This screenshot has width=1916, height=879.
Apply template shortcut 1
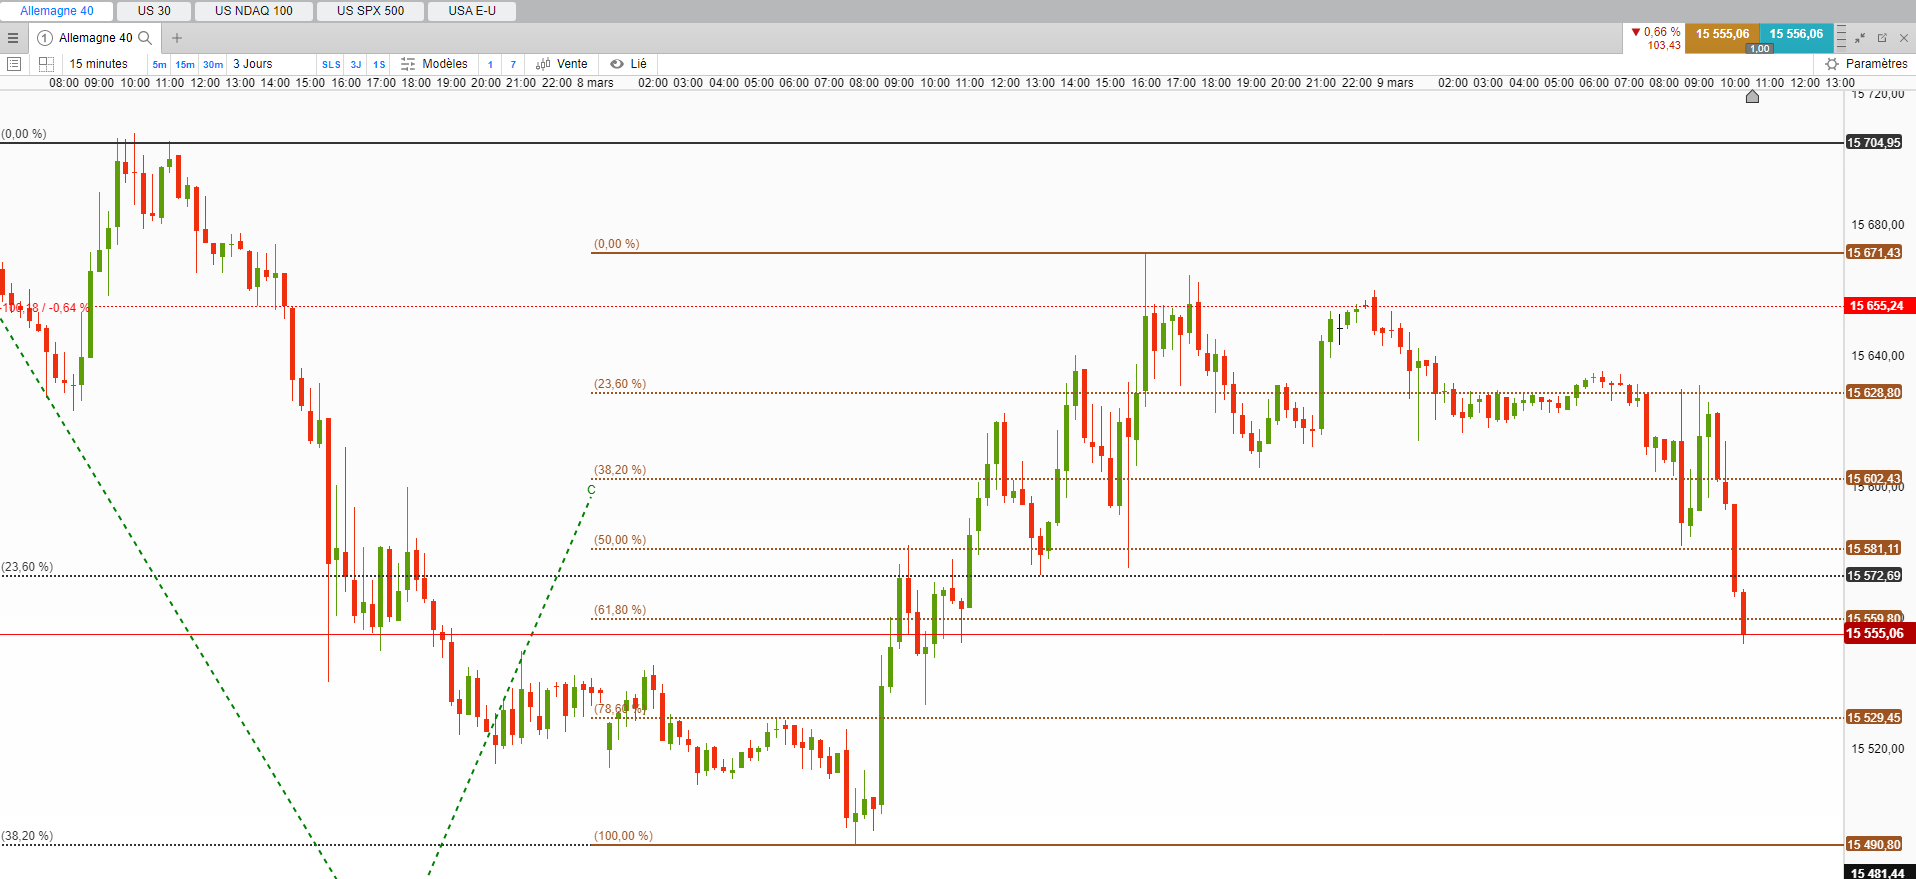490,65
